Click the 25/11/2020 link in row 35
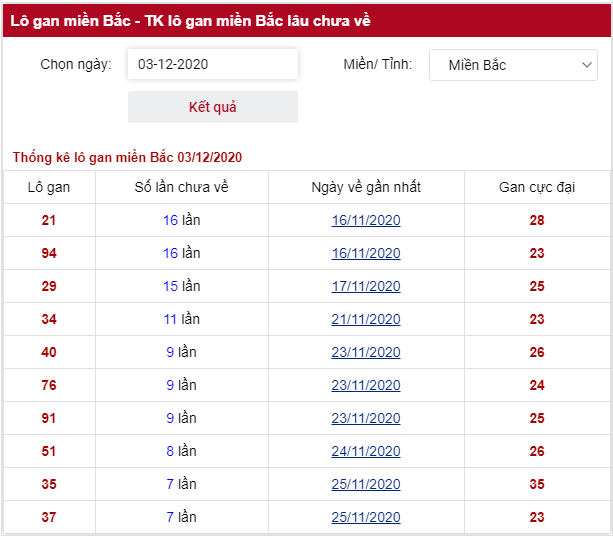This screenshot has height=540, width=613. 366,484
